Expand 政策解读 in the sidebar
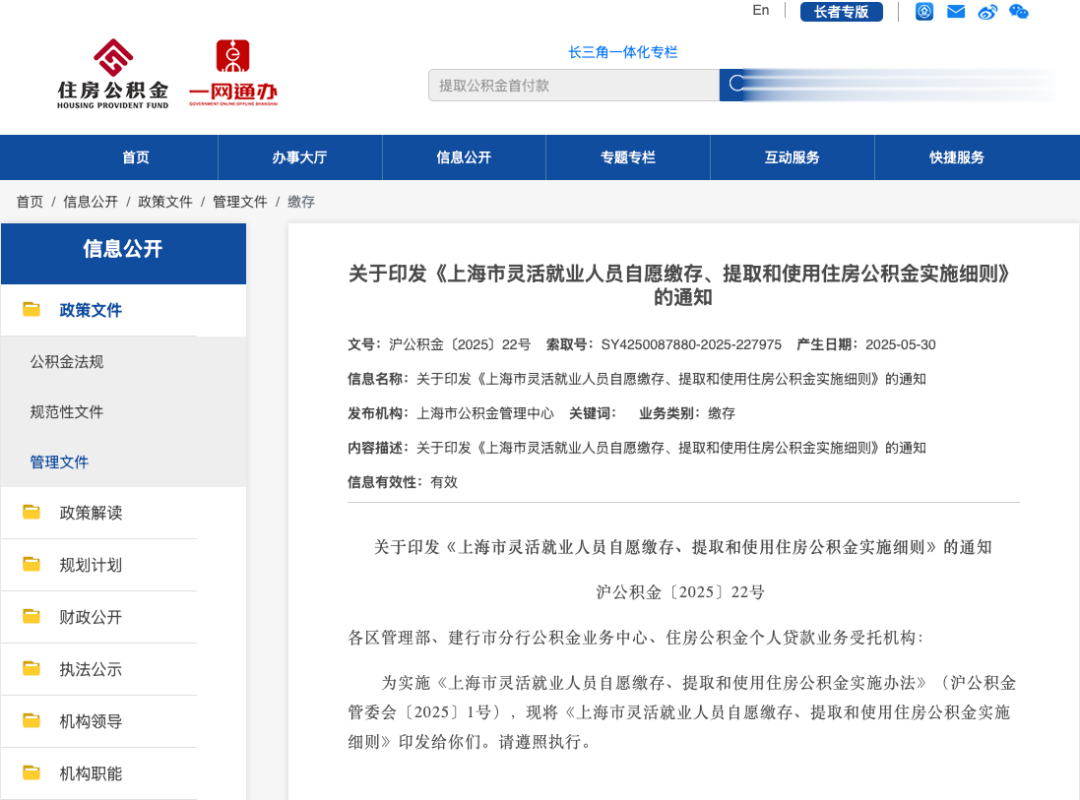Viewport: 1080px width, 800px height. point(90,513)
